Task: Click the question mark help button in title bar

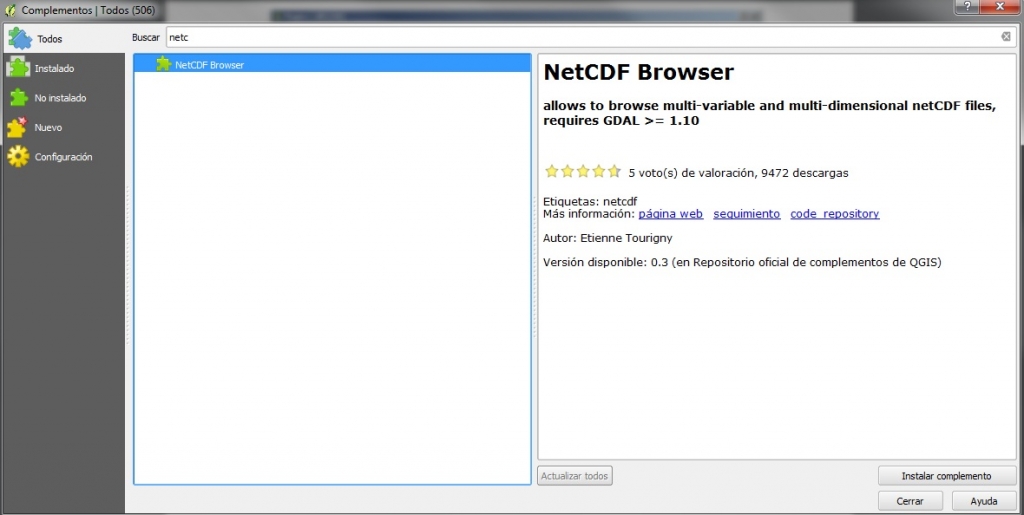Action: pyautogui.click(x=967, y=7)
